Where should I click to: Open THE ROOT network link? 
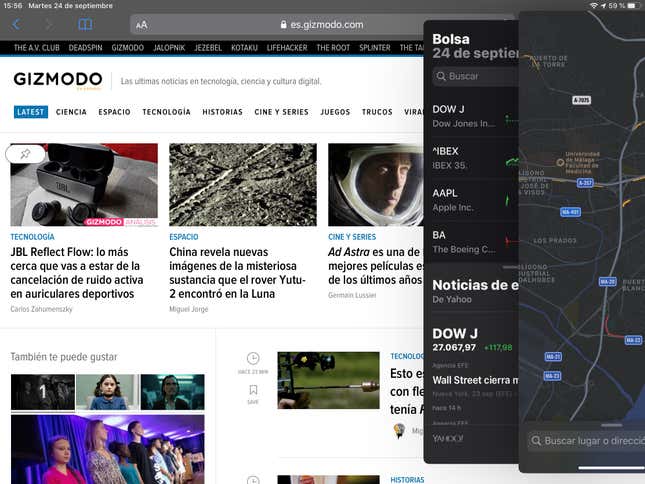[x=333, y=48]
